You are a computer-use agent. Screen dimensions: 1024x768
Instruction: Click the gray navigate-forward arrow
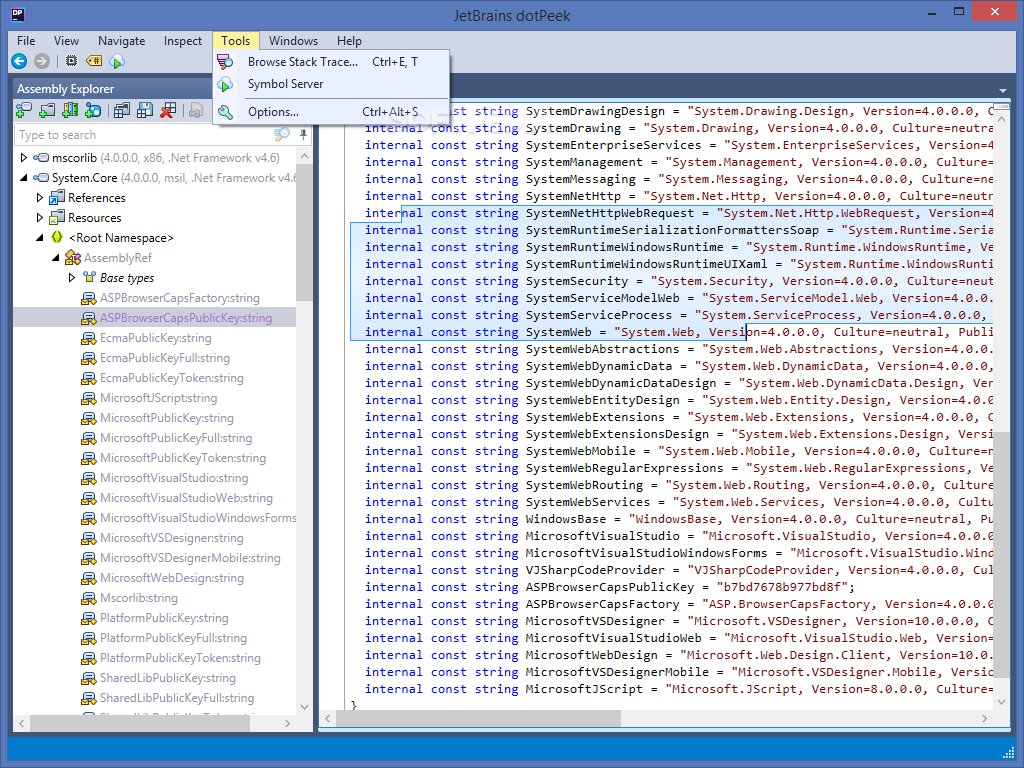(x=42, y=61)
